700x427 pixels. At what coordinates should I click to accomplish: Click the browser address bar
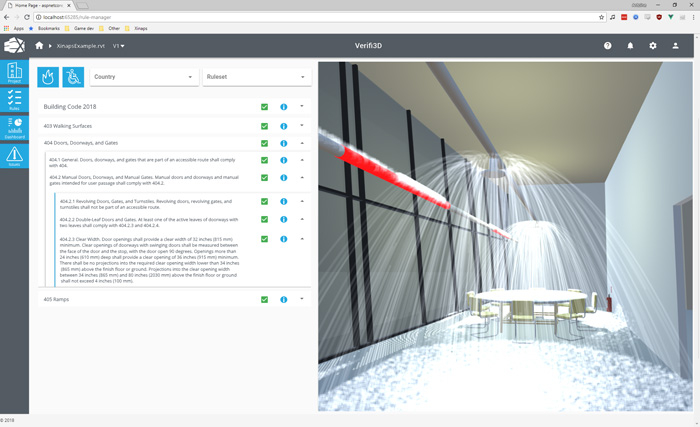[300, 17]
